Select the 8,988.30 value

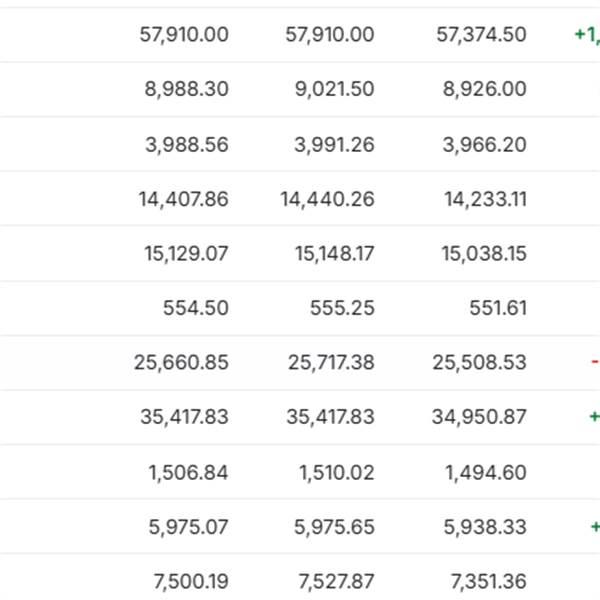click(186, 89)
